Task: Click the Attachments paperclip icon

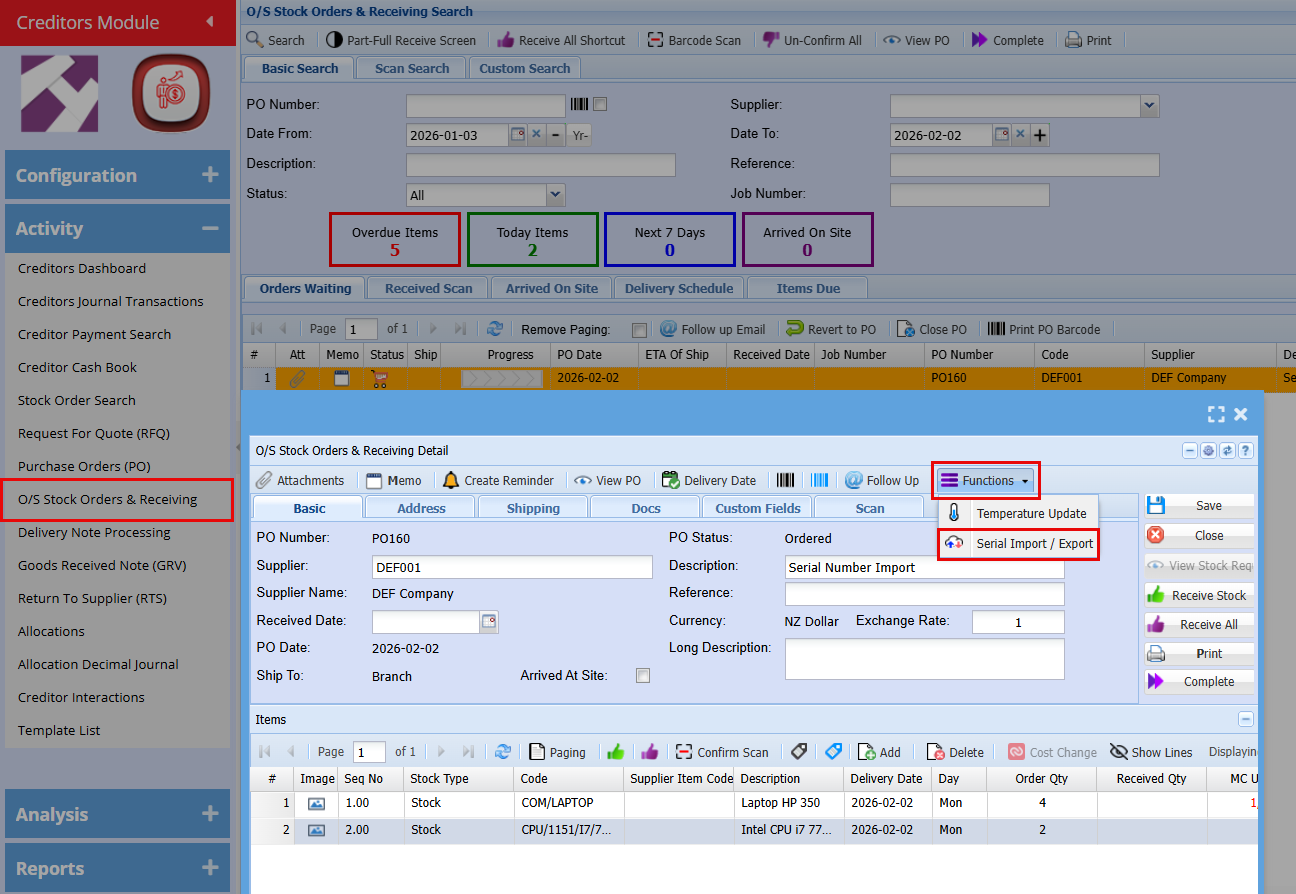Action: tap(264, 481)
